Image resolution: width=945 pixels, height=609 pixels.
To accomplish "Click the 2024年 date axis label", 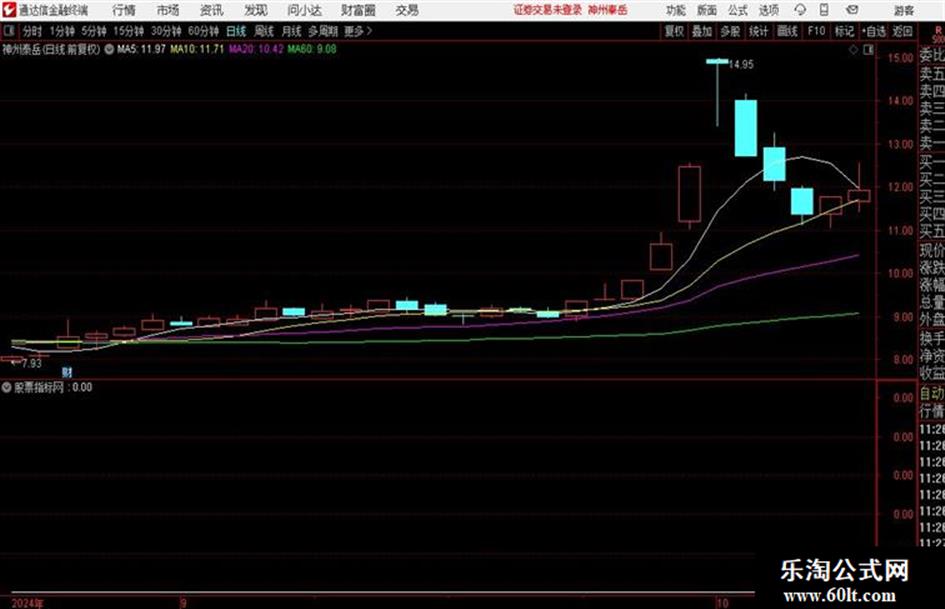I will click(x=27, y=603).
